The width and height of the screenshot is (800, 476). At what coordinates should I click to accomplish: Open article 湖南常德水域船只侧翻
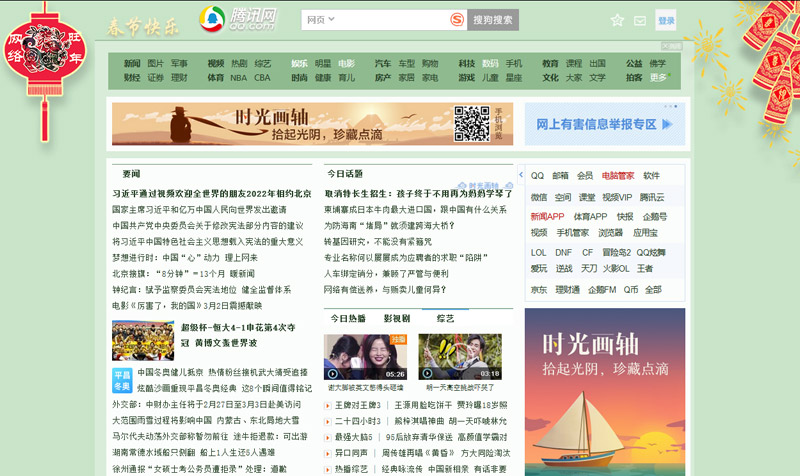coord(194,452)
